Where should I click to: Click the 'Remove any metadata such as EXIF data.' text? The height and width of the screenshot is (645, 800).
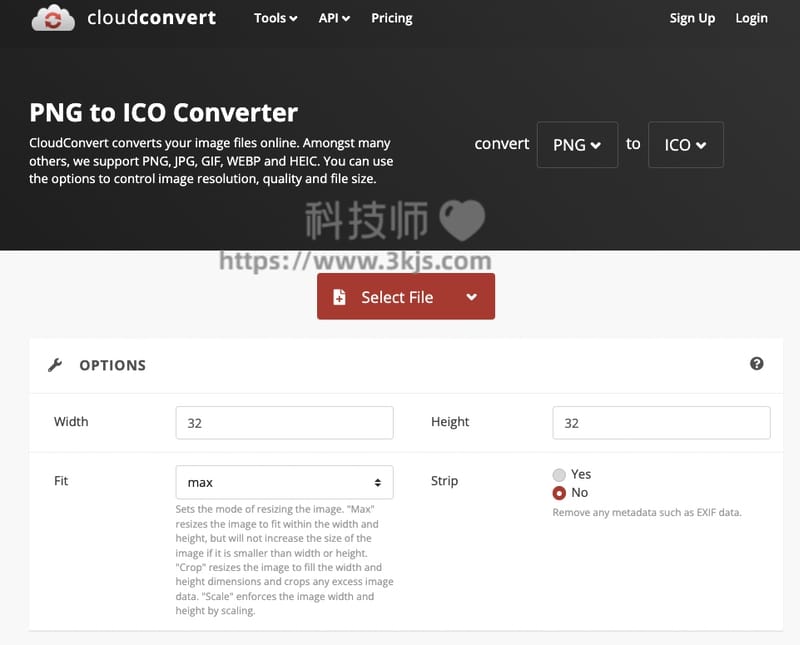tap(647, 512)
